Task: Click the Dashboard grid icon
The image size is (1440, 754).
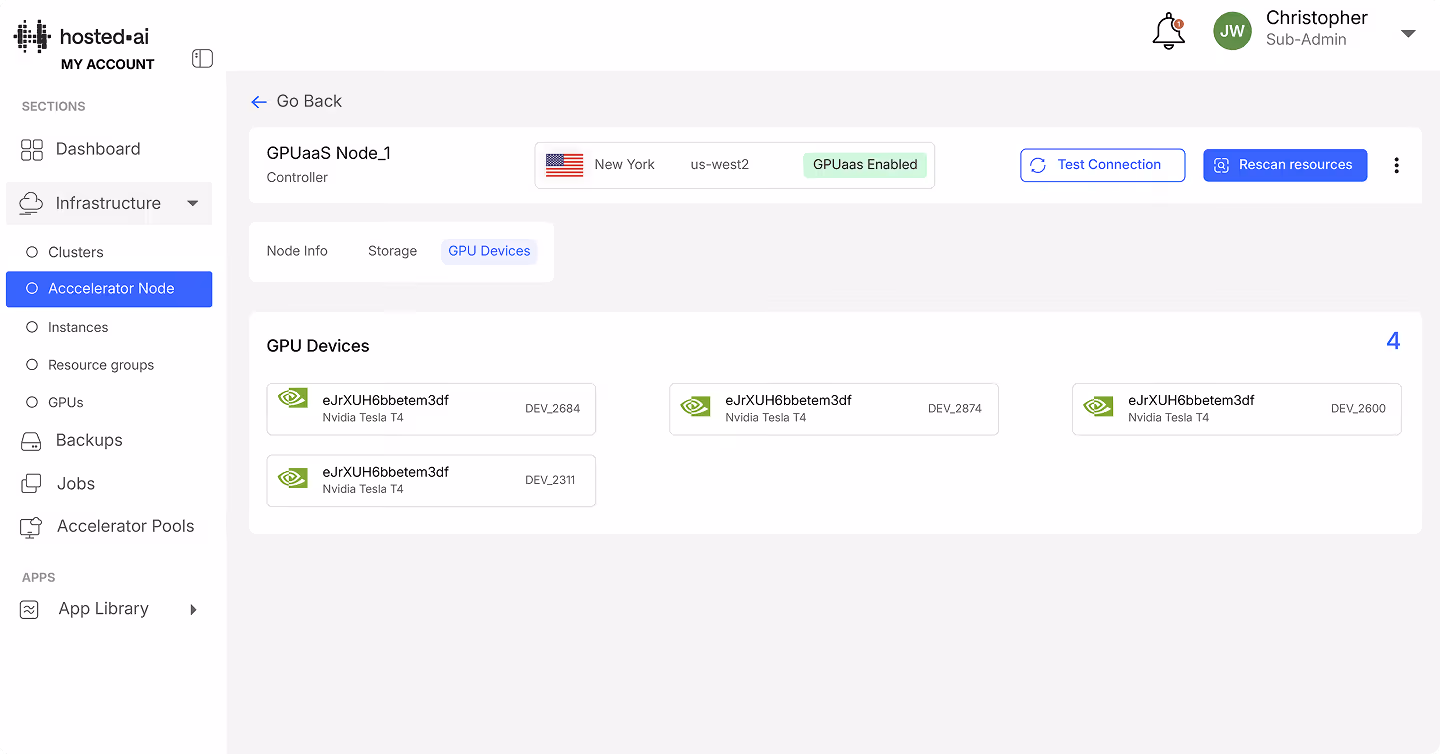Action: tap(32, 150)
